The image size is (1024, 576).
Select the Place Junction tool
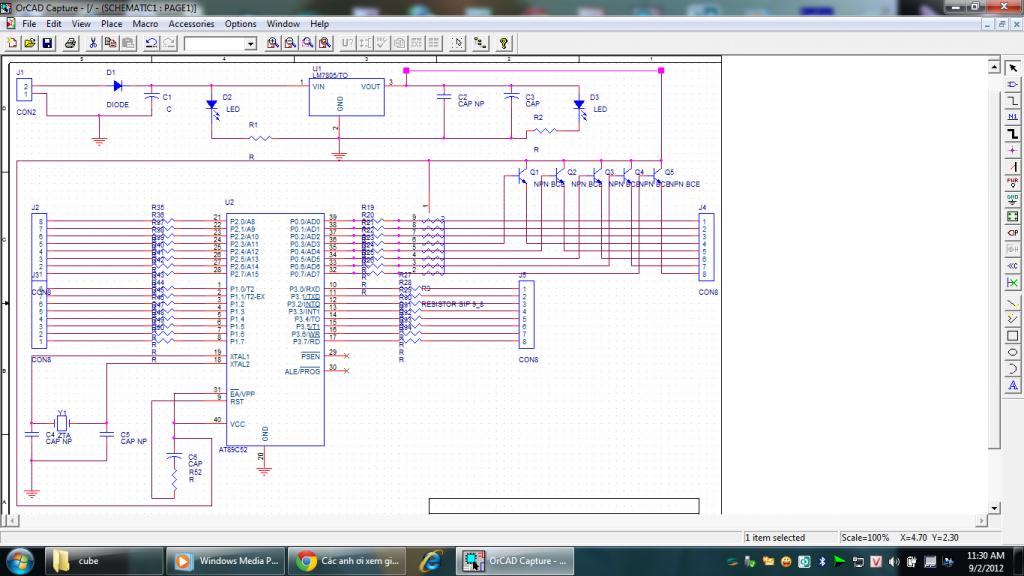(1012, 149)
